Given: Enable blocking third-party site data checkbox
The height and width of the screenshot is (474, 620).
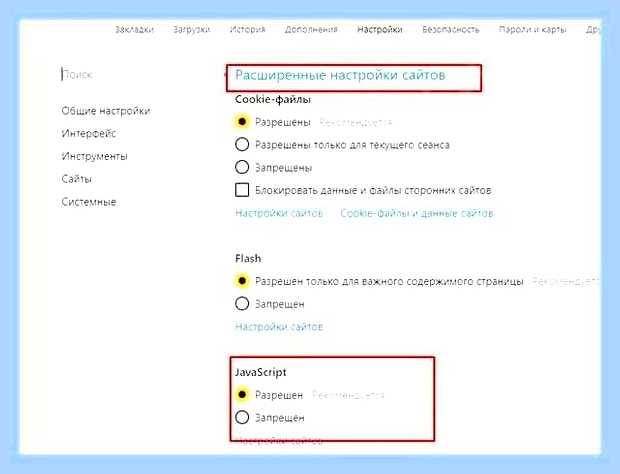Looking at the screenshot, I should 242,190.
